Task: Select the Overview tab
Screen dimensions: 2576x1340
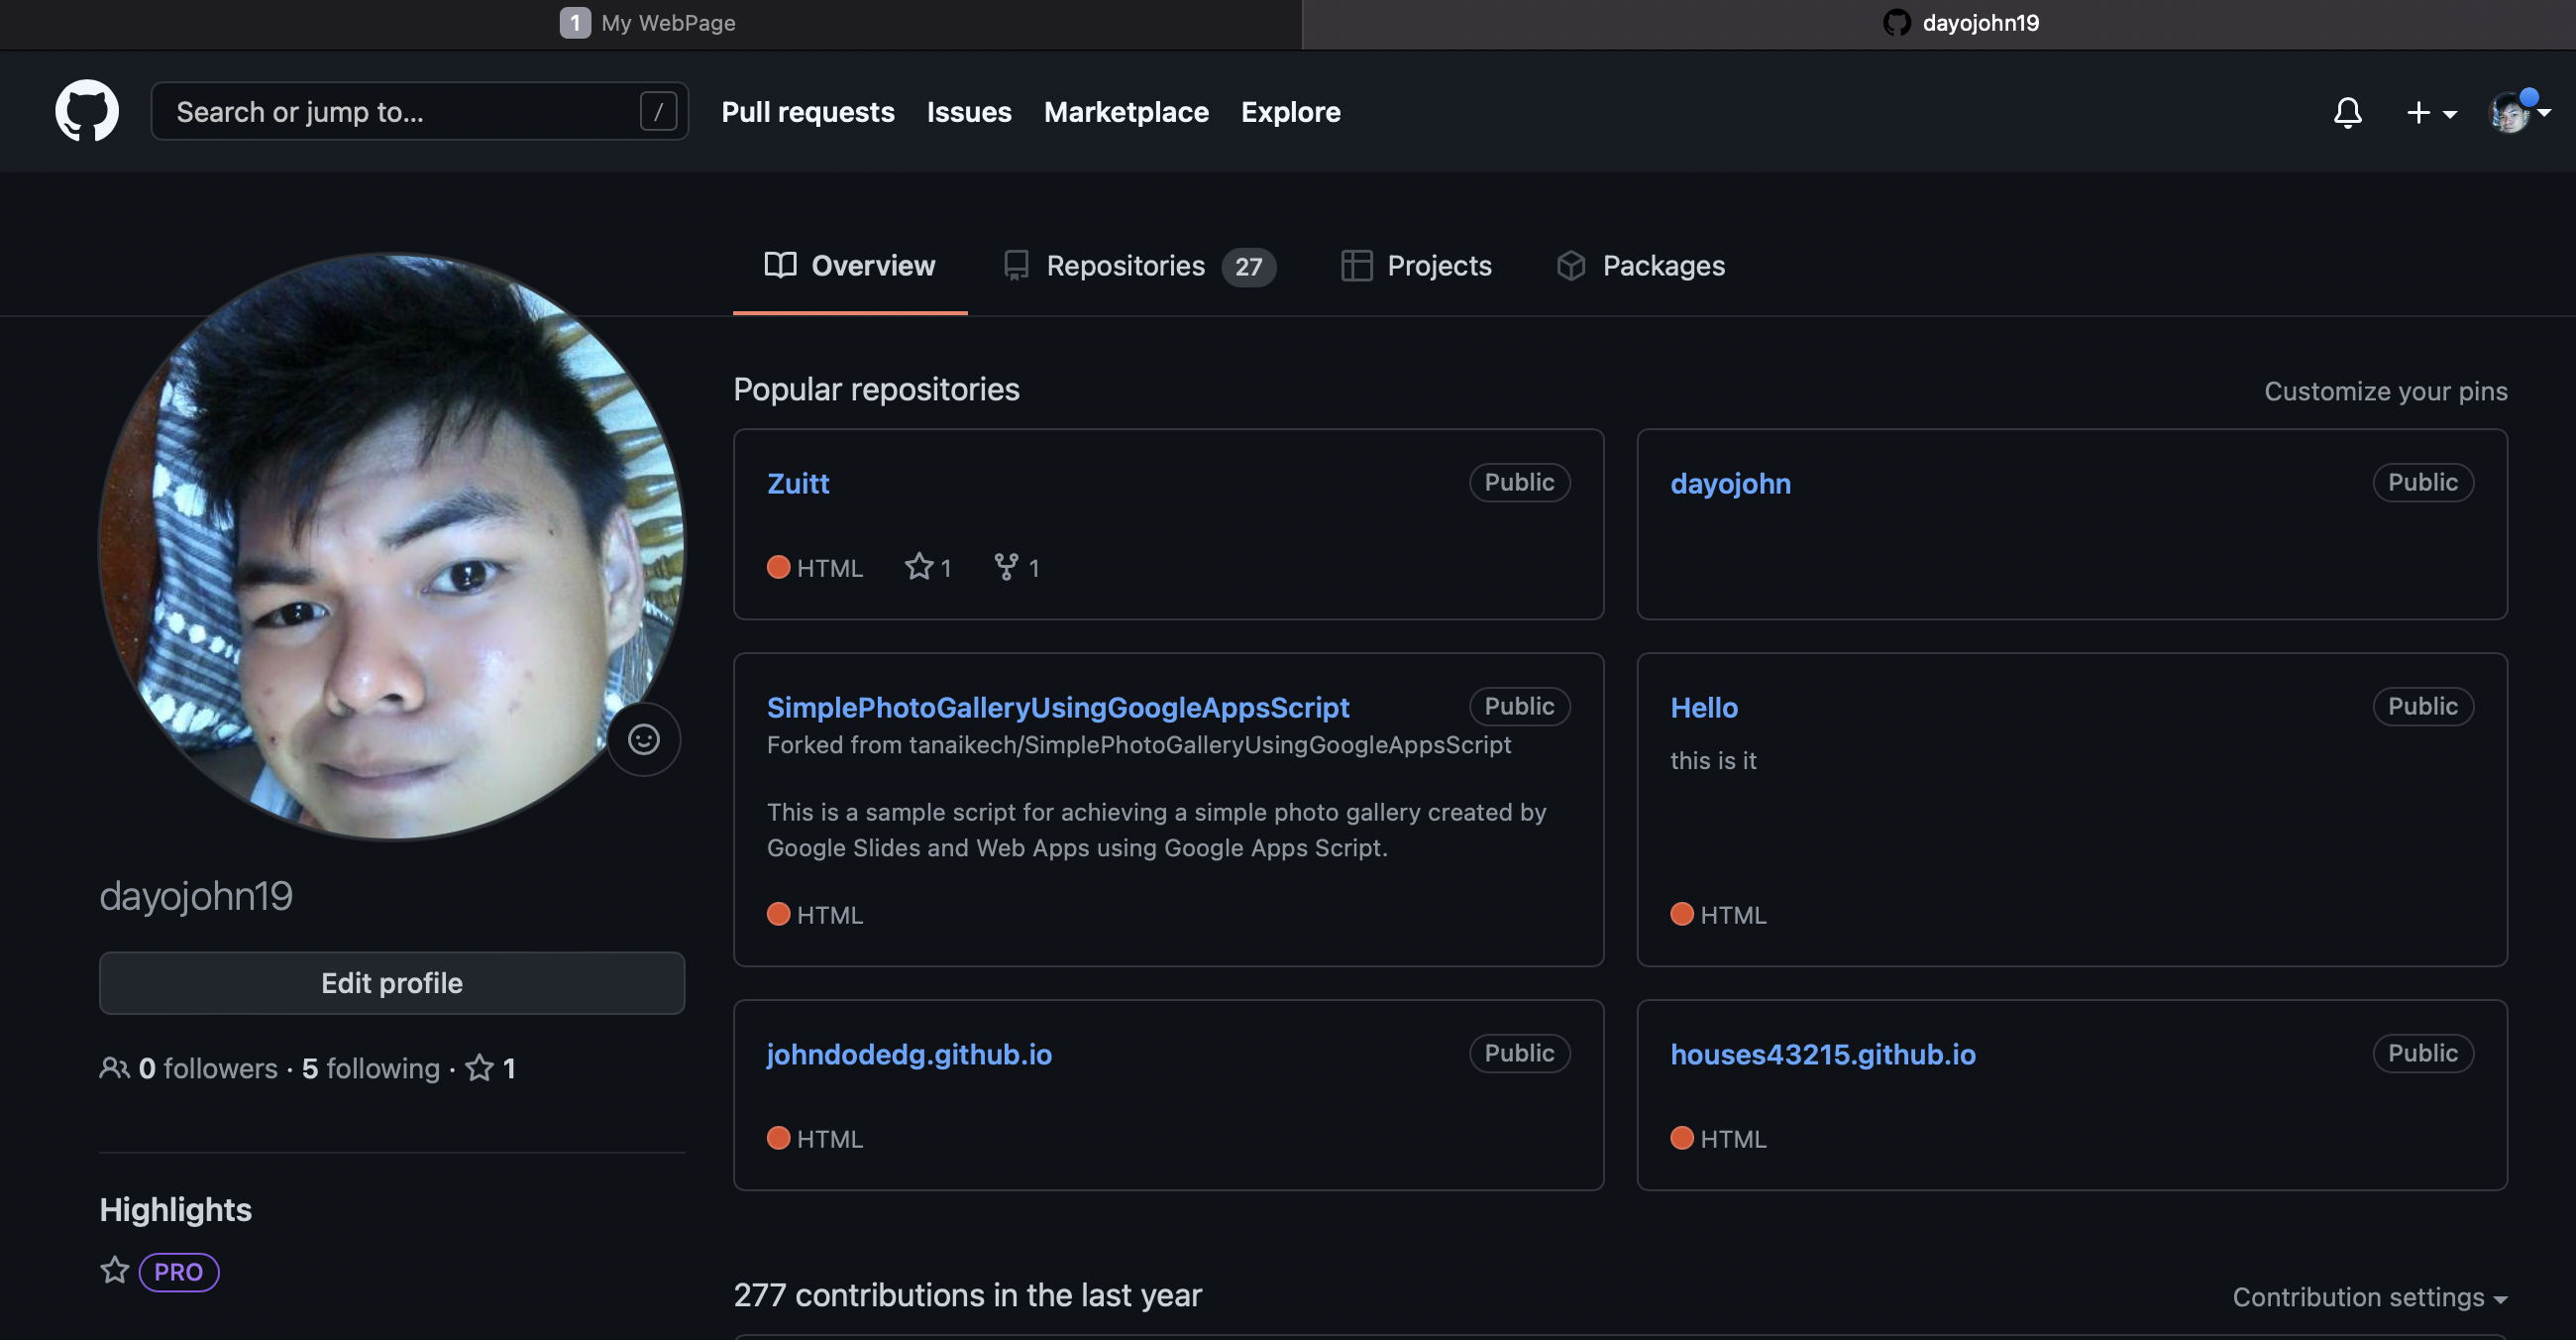Action: click(850, 265)
